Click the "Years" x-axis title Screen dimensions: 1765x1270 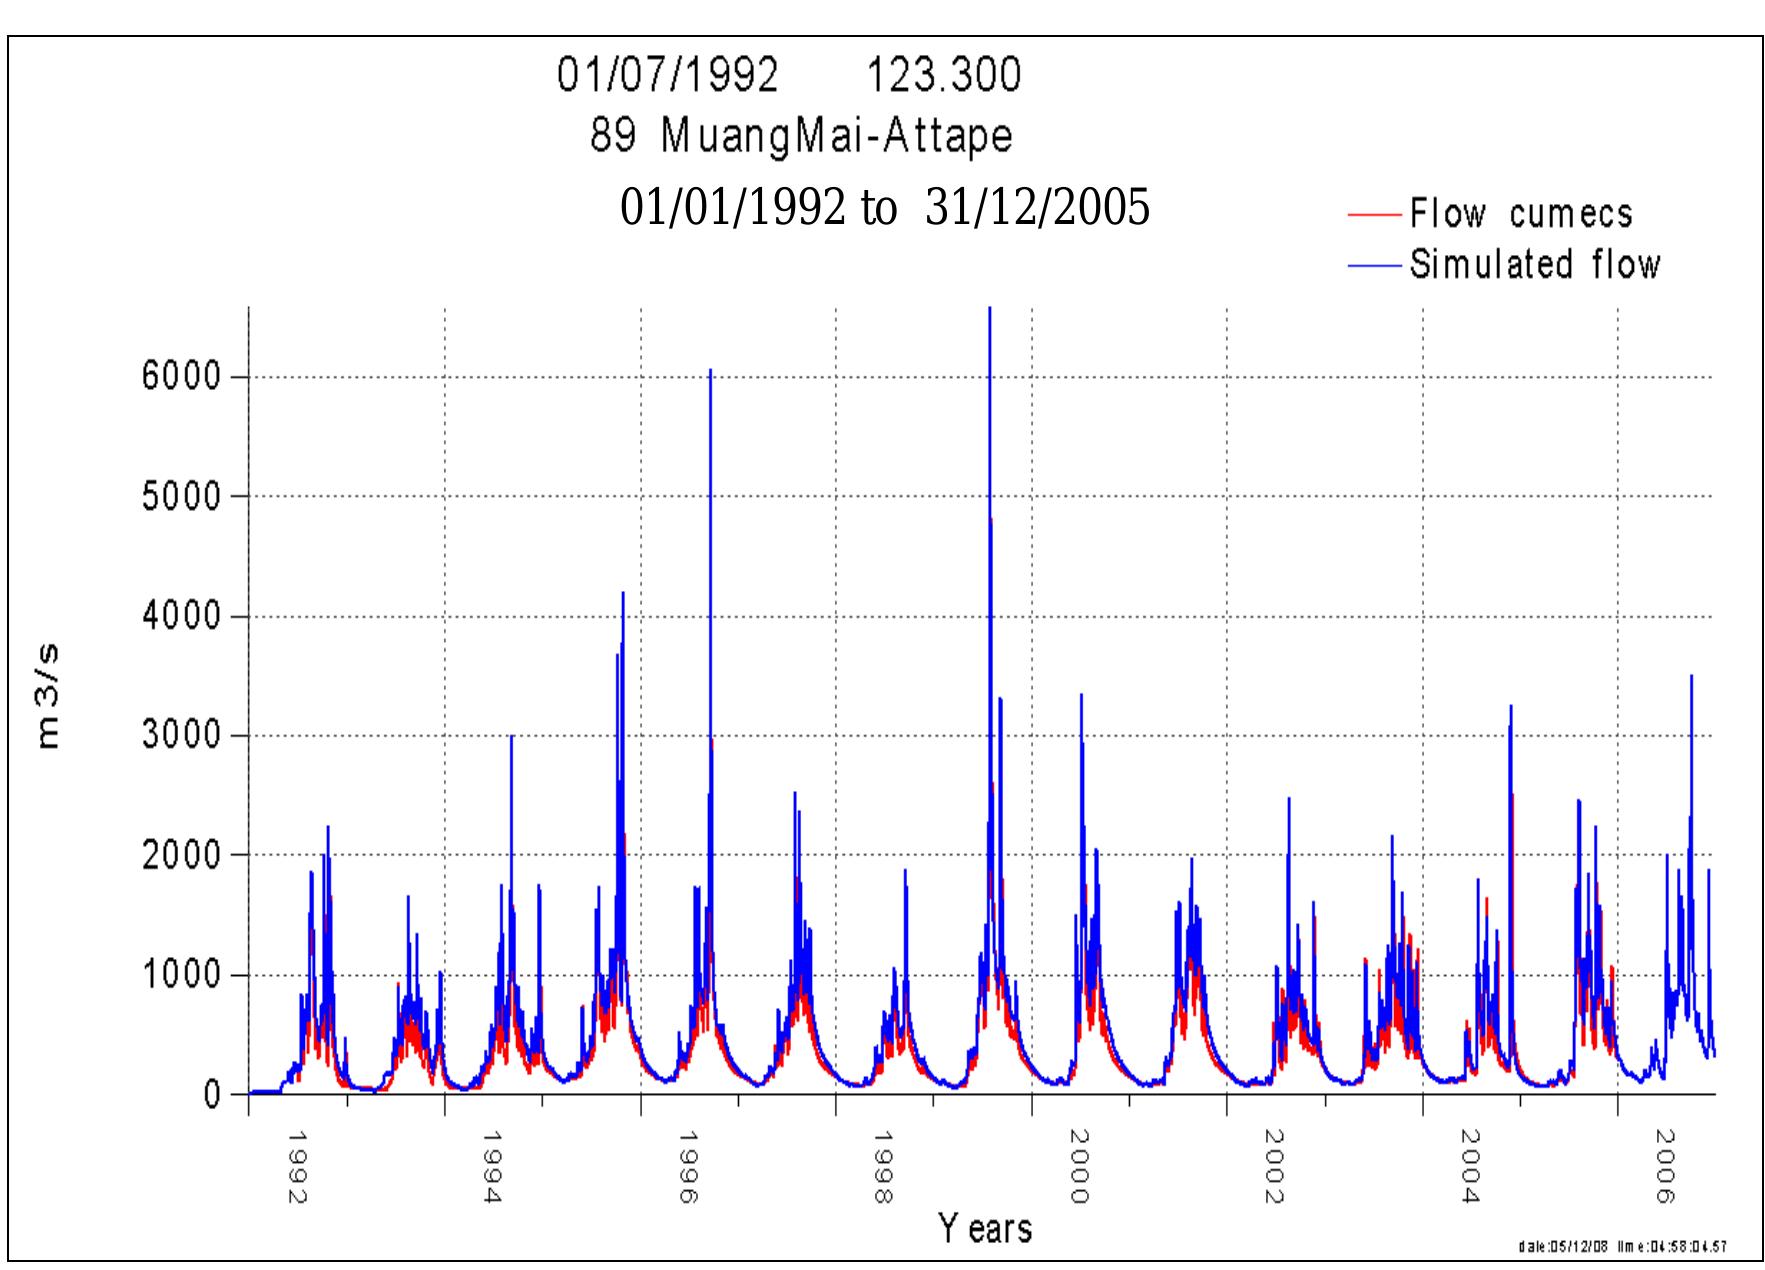pyautogui.click(x=984, y=1228)
